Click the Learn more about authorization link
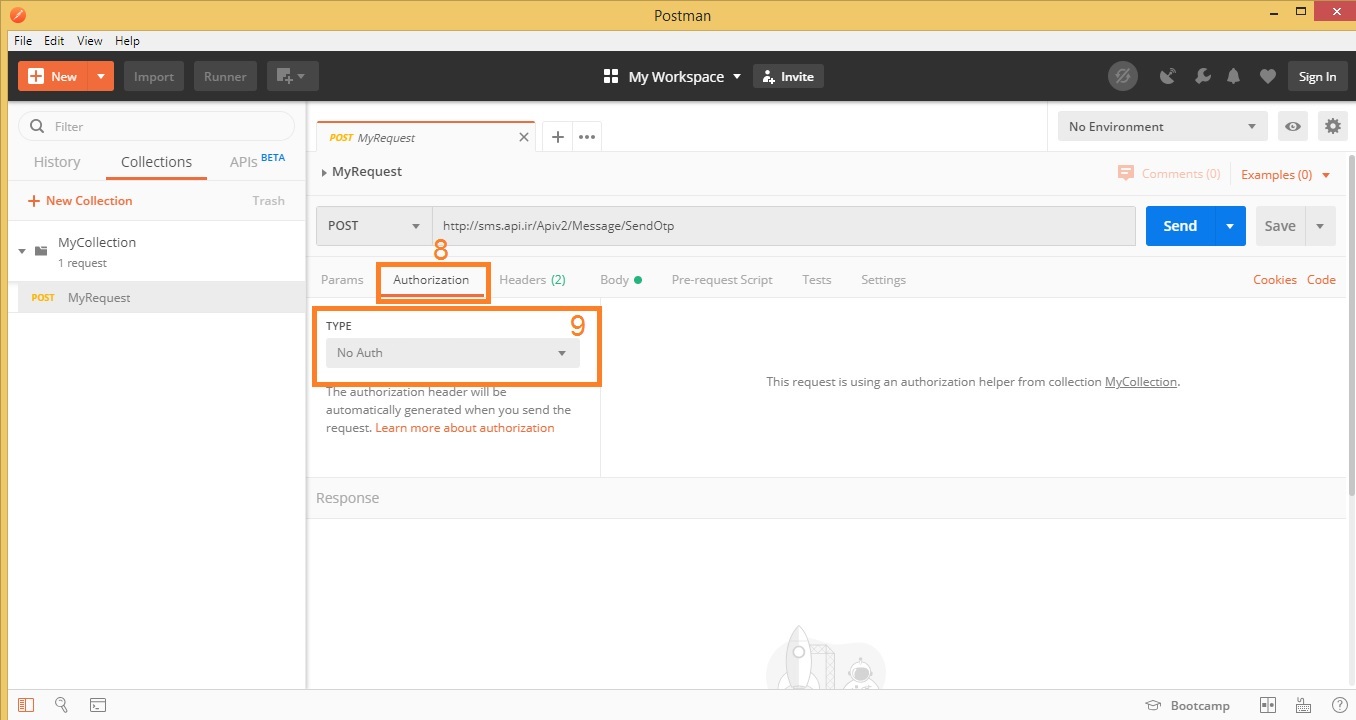Viewport: 1356px width, 720px height. (x=464, y=428)
